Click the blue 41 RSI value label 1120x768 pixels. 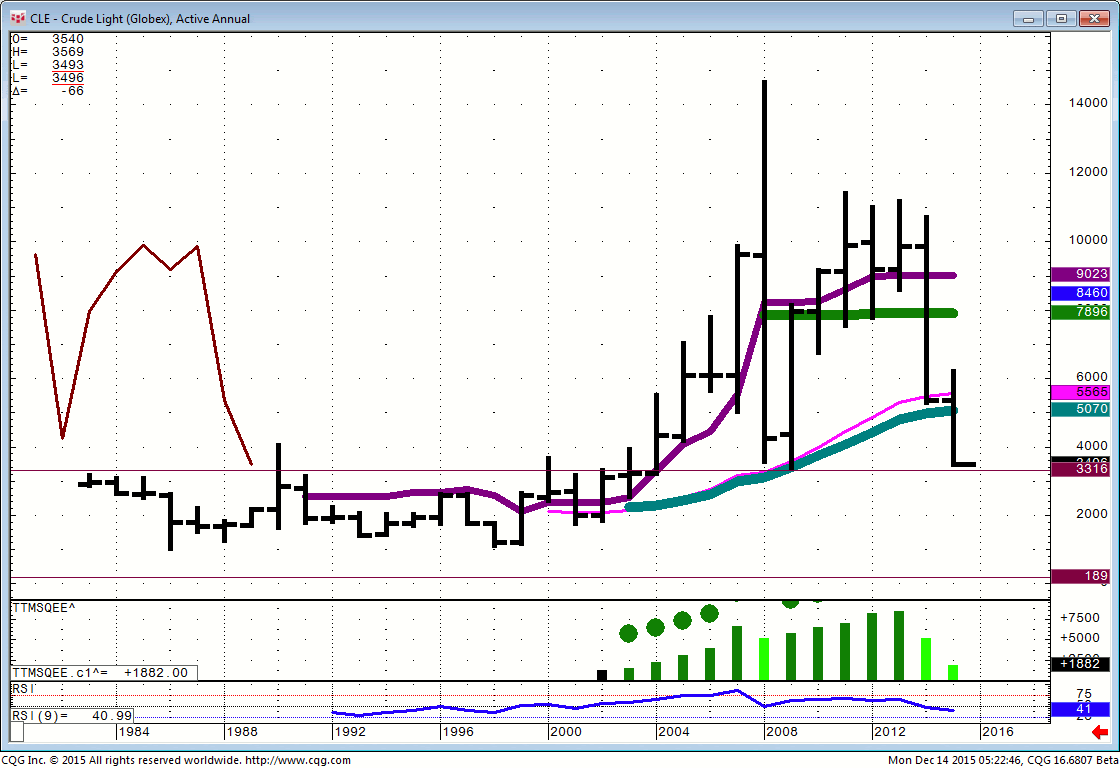1080,709
